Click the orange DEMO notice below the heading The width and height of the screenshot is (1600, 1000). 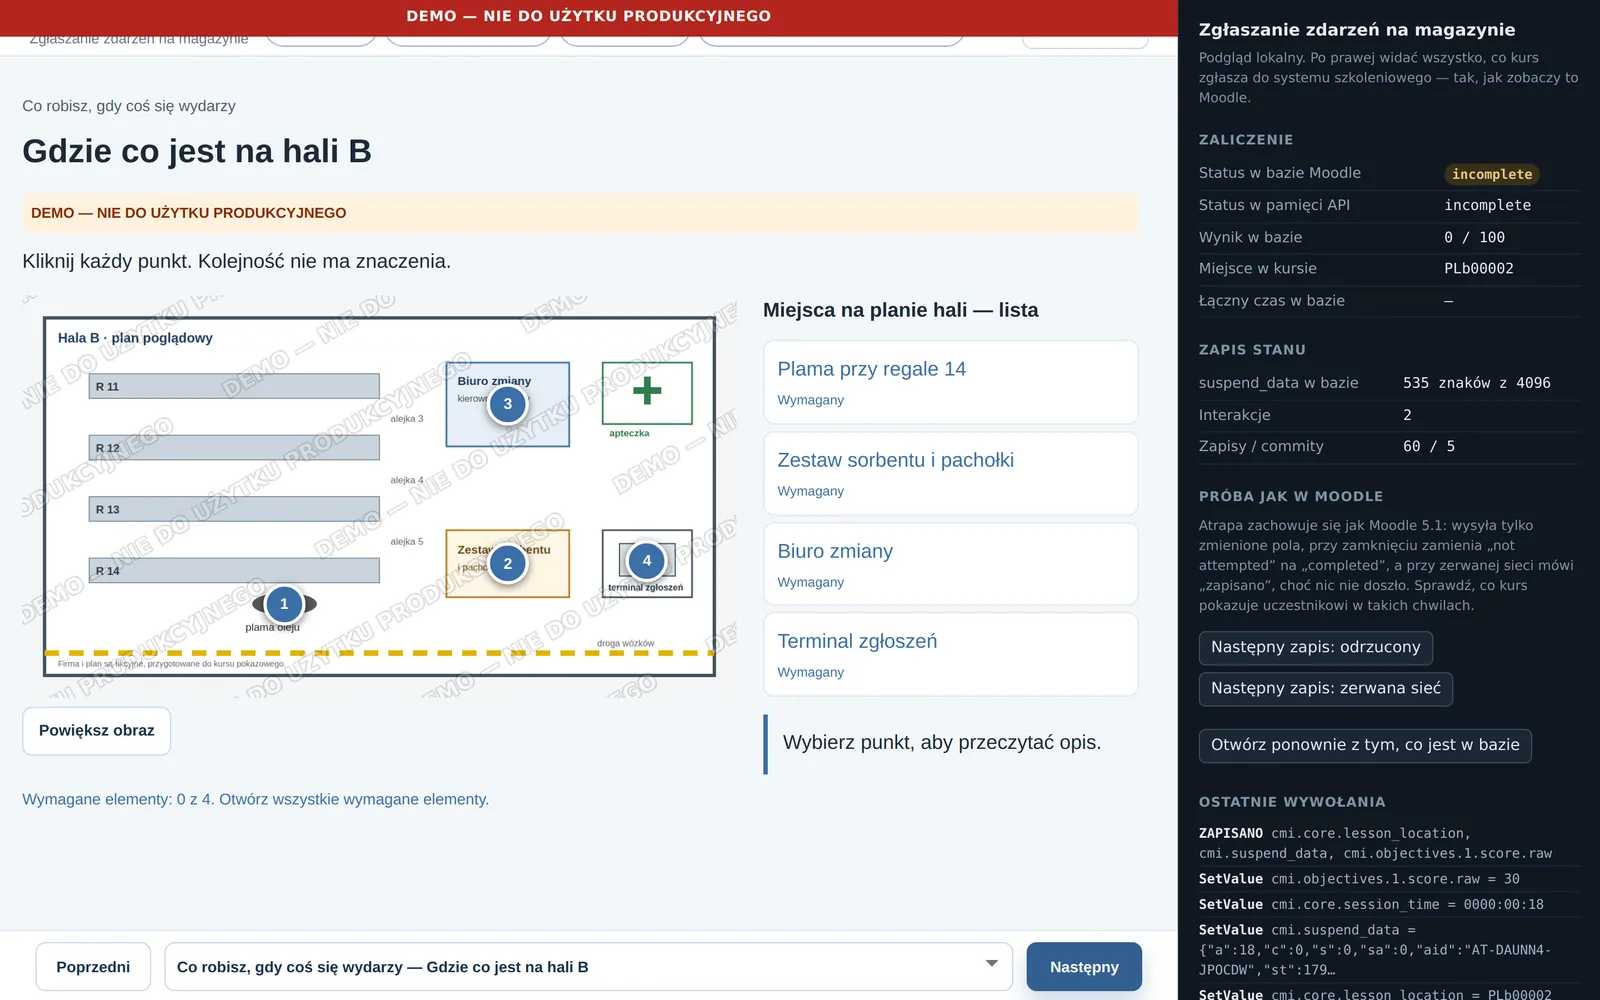581,213
